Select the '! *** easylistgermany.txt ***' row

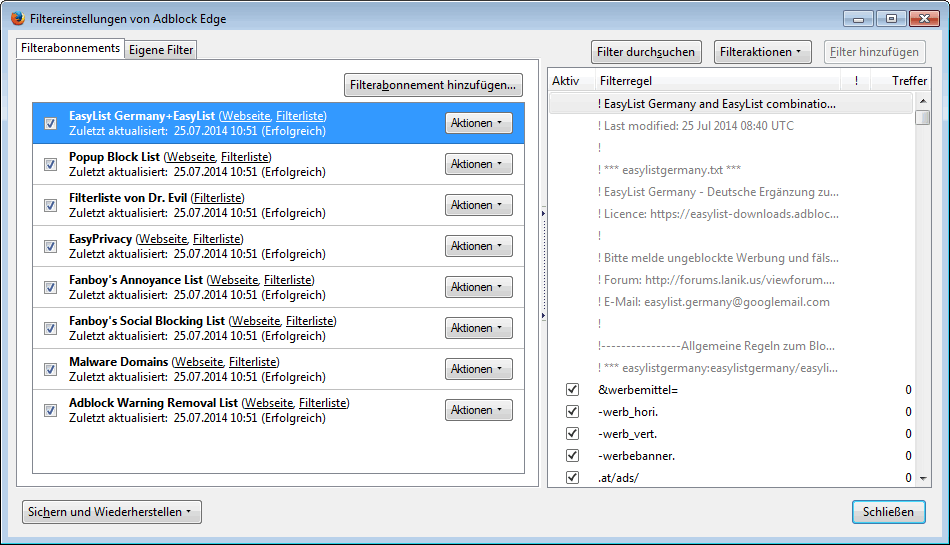click(x=731, y=170)
